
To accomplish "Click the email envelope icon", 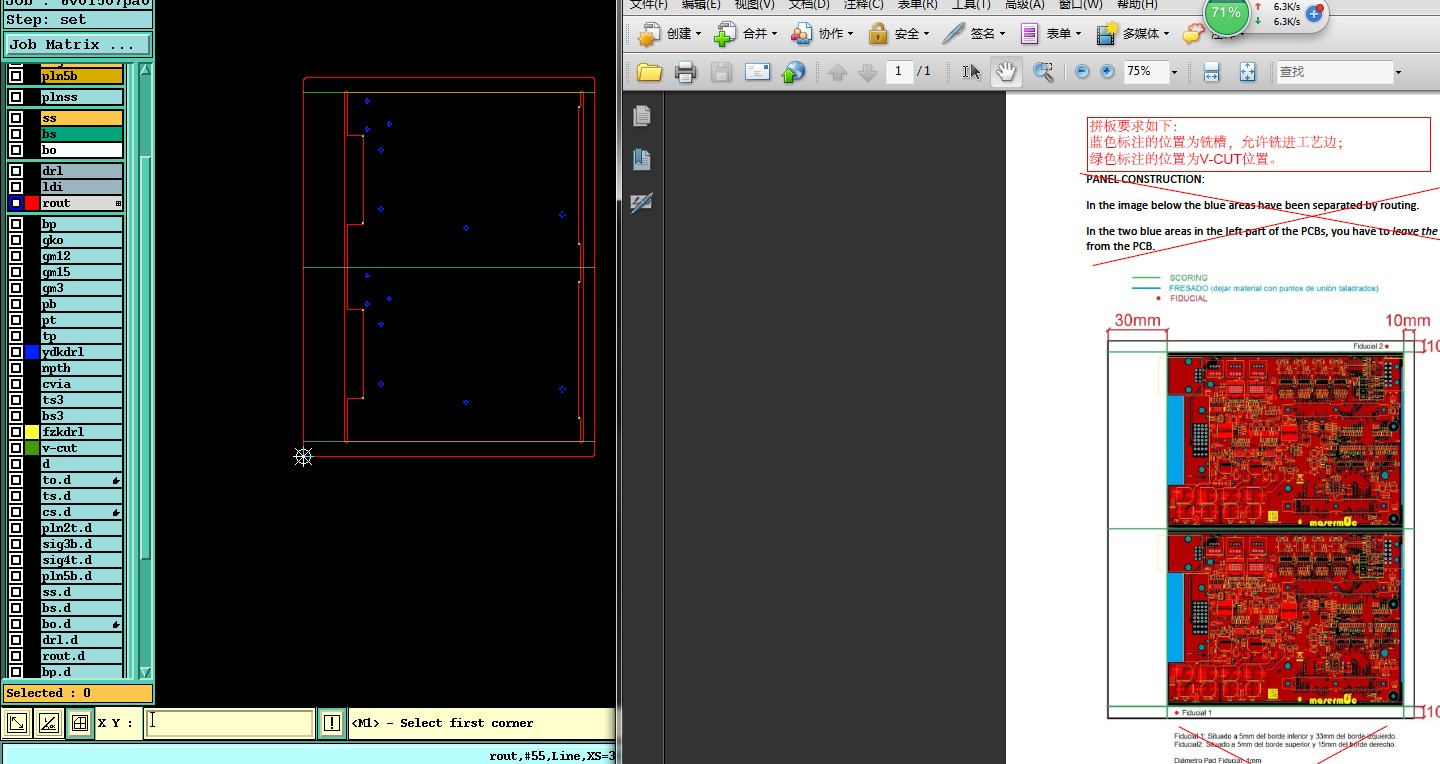I will 757,72.
